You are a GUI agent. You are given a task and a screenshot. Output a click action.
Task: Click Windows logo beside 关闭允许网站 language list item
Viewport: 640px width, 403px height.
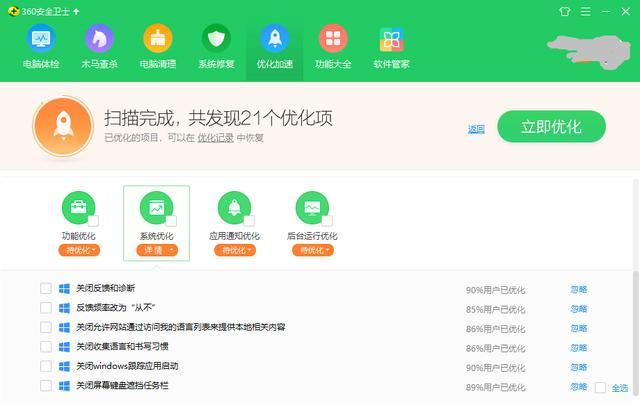(x=64, y=327)
